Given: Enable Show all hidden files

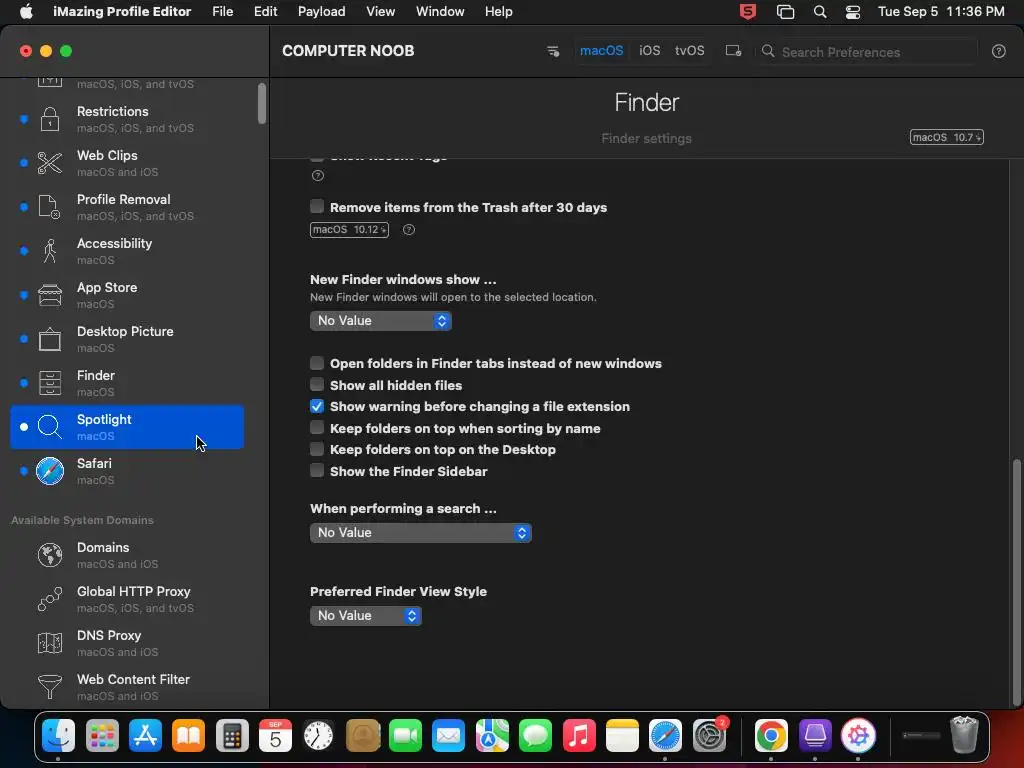Looking at the screenshot, I should click(x=317, y=385).
